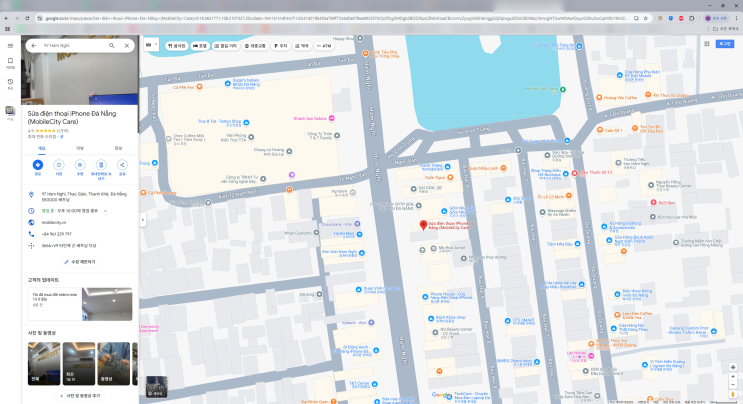Open the browser extensions puzzle icon
Image resolution: width=743 pixels, height=404 pixels.
691,18
